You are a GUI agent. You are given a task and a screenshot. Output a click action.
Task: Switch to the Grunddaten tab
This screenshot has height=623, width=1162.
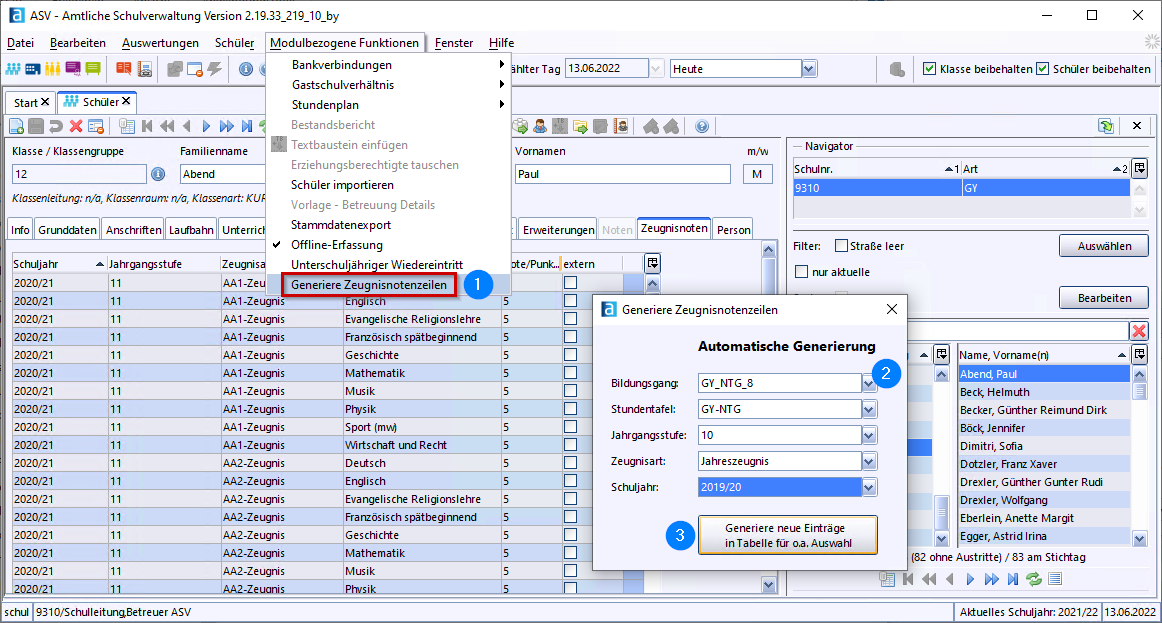click(67, 230)
